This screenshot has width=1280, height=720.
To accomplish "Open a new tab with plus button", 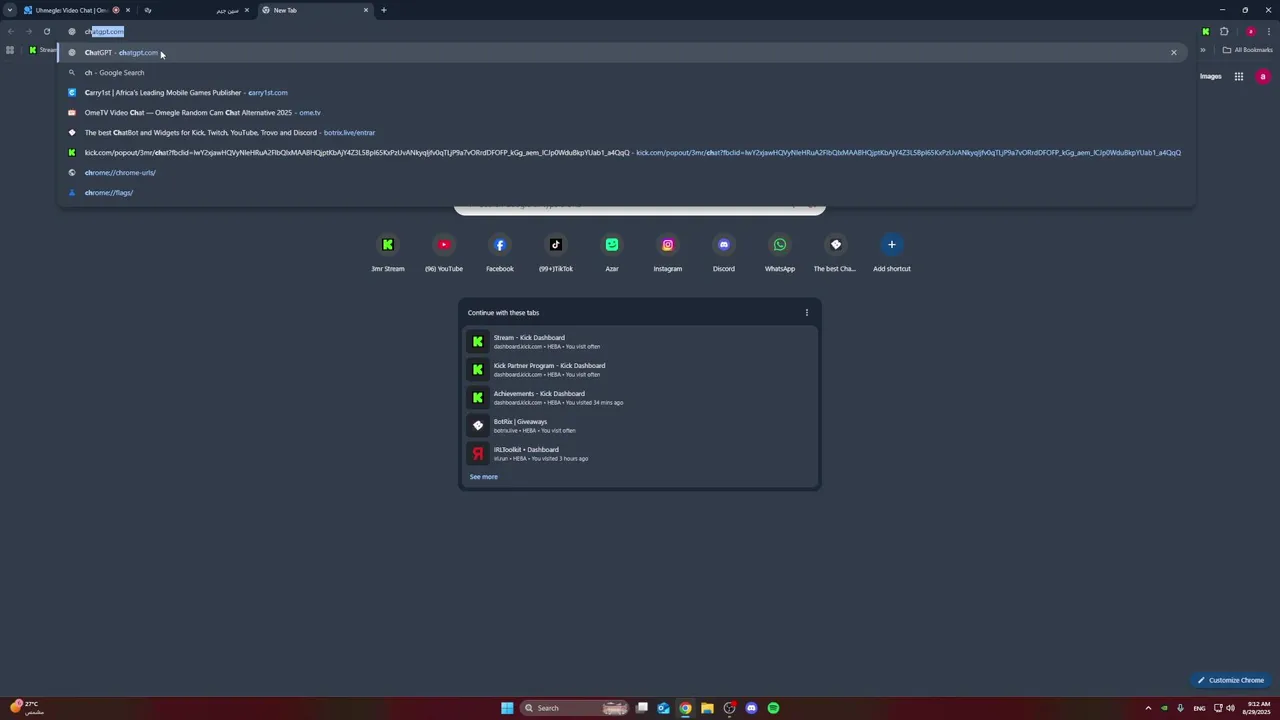I will click(384, 10).
